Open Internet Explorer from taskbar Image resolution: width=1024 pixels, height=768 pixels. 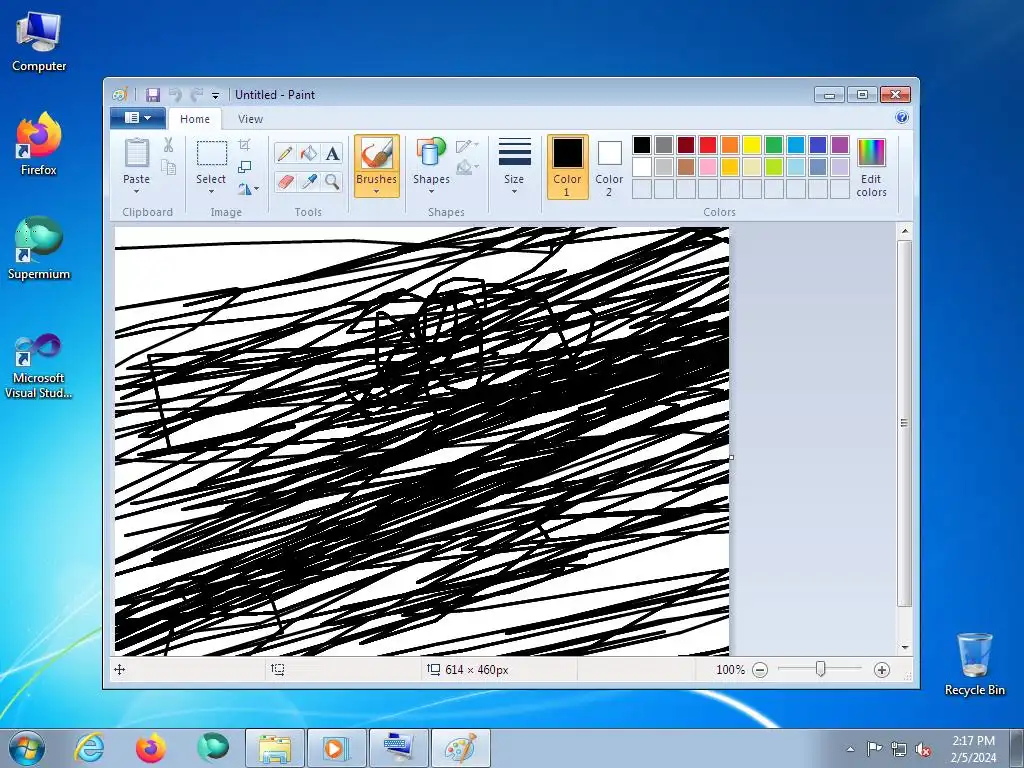click(x=89, y=748)
